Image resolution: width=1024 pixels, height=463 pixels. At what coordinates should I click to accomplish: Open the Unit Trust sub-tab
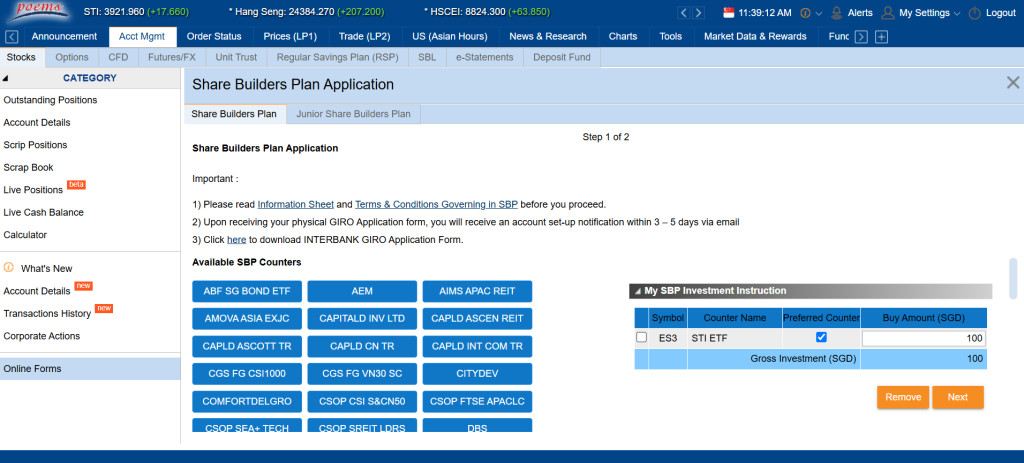pos(236,57)
